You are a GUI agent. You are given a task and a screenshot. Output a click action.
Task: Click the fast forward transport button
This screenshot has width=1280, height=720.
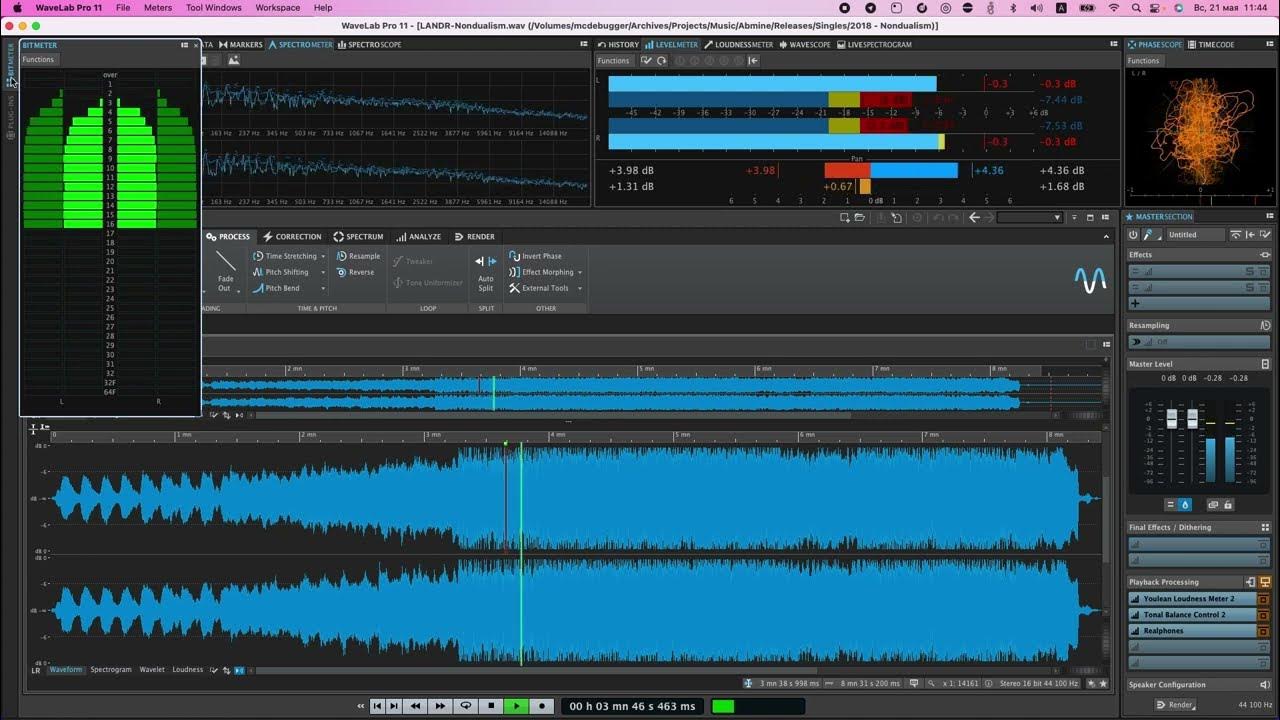point(439,706)
